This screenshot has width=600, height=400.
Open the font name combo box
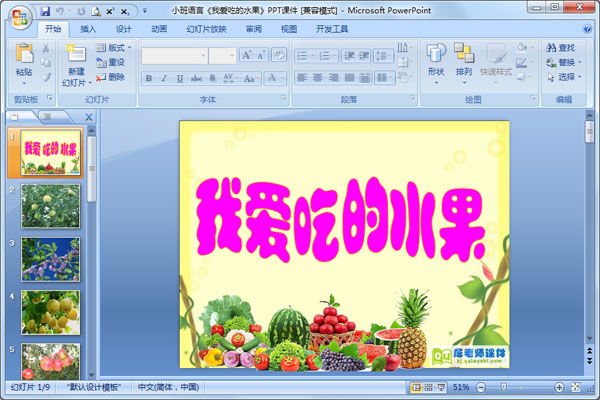click(174, 56)
